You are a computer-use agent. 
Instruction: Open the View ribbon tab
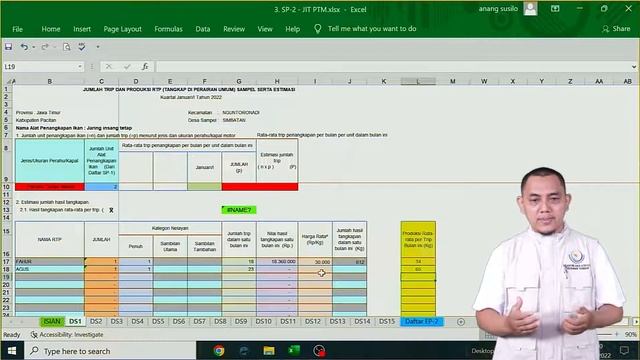coord(265,29)
